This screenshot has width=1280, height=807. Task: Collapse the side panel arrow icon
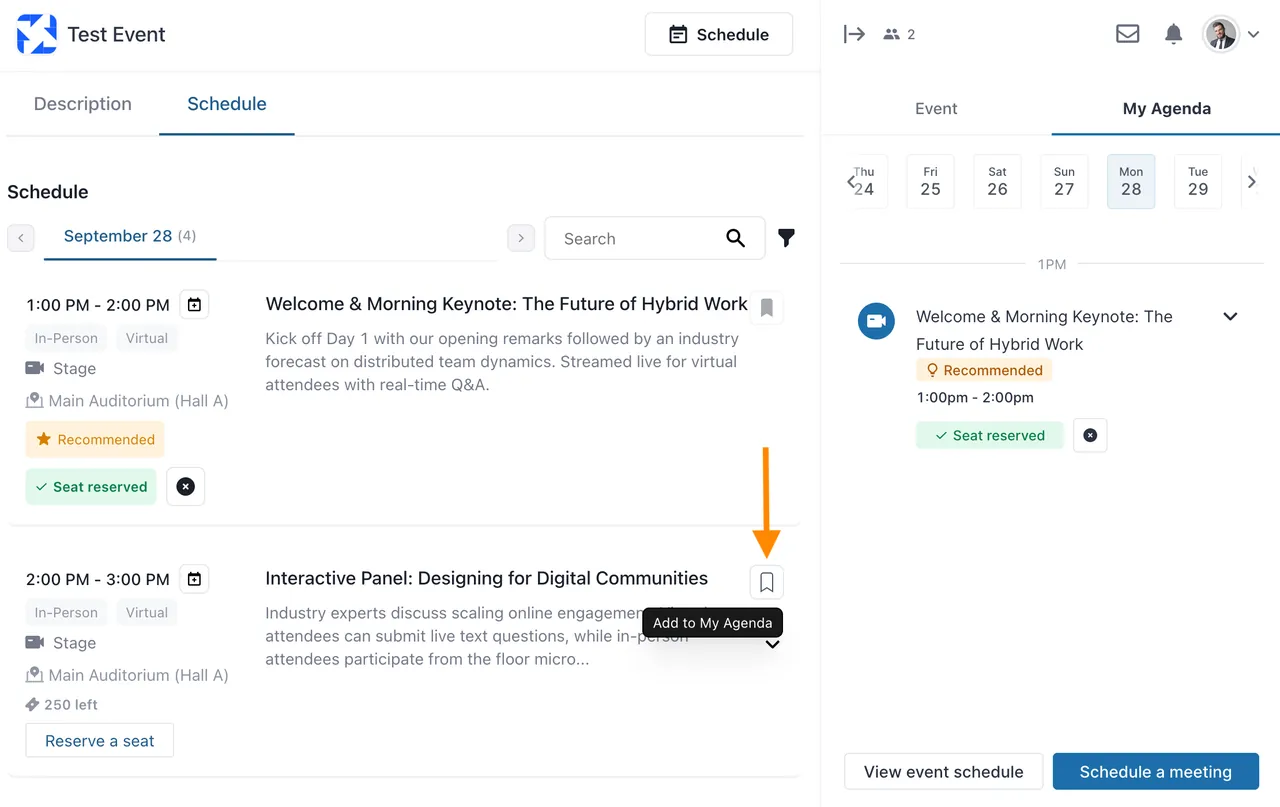[854, 34]
